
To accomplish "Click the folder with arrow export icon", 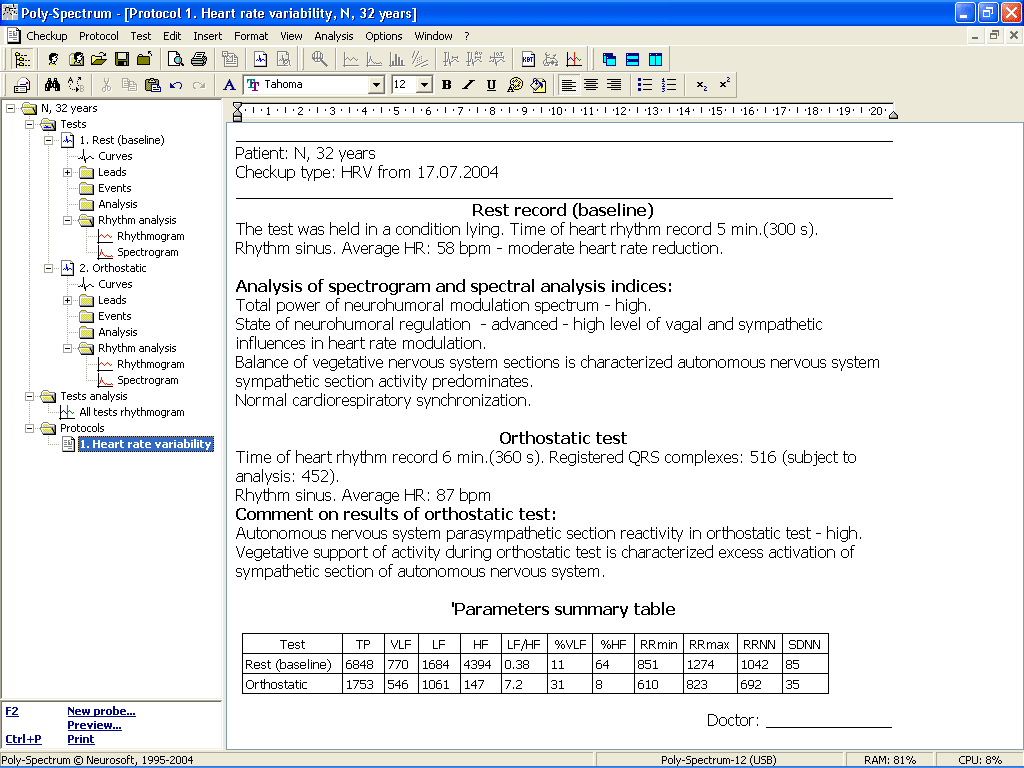I will pos(144,59).
